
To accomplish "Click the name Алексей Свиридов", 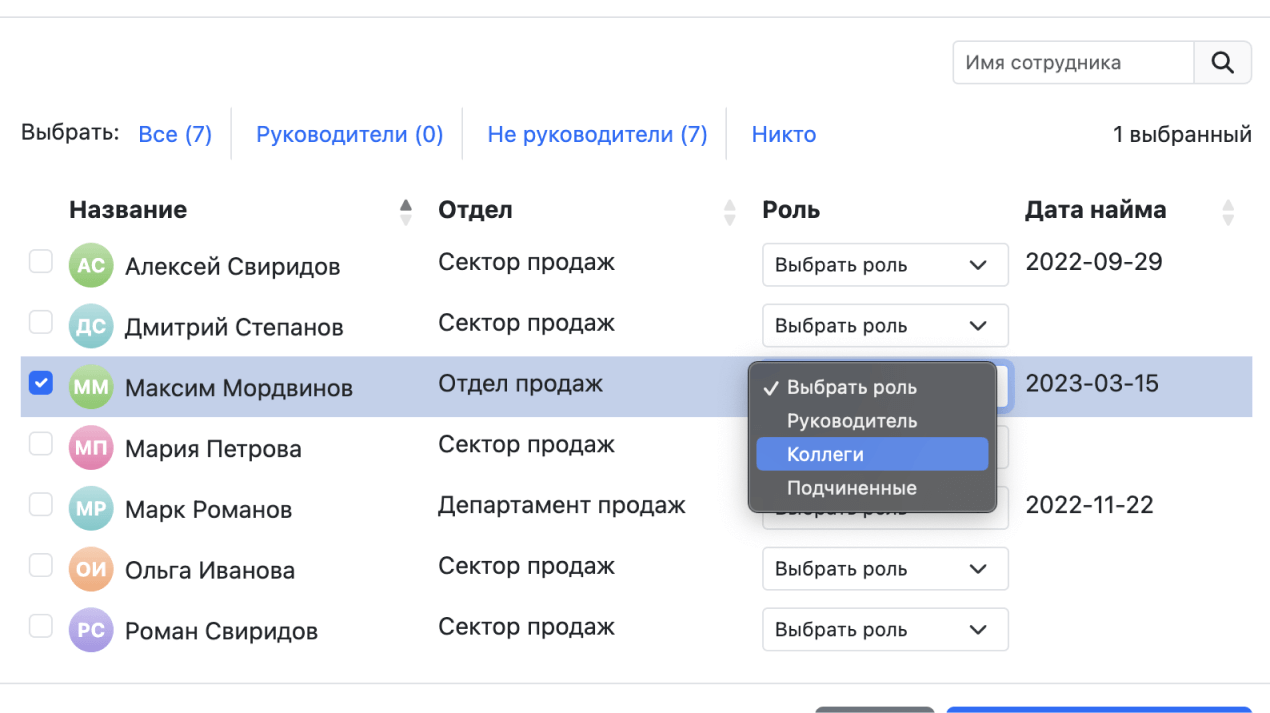I will click(232, 267).
